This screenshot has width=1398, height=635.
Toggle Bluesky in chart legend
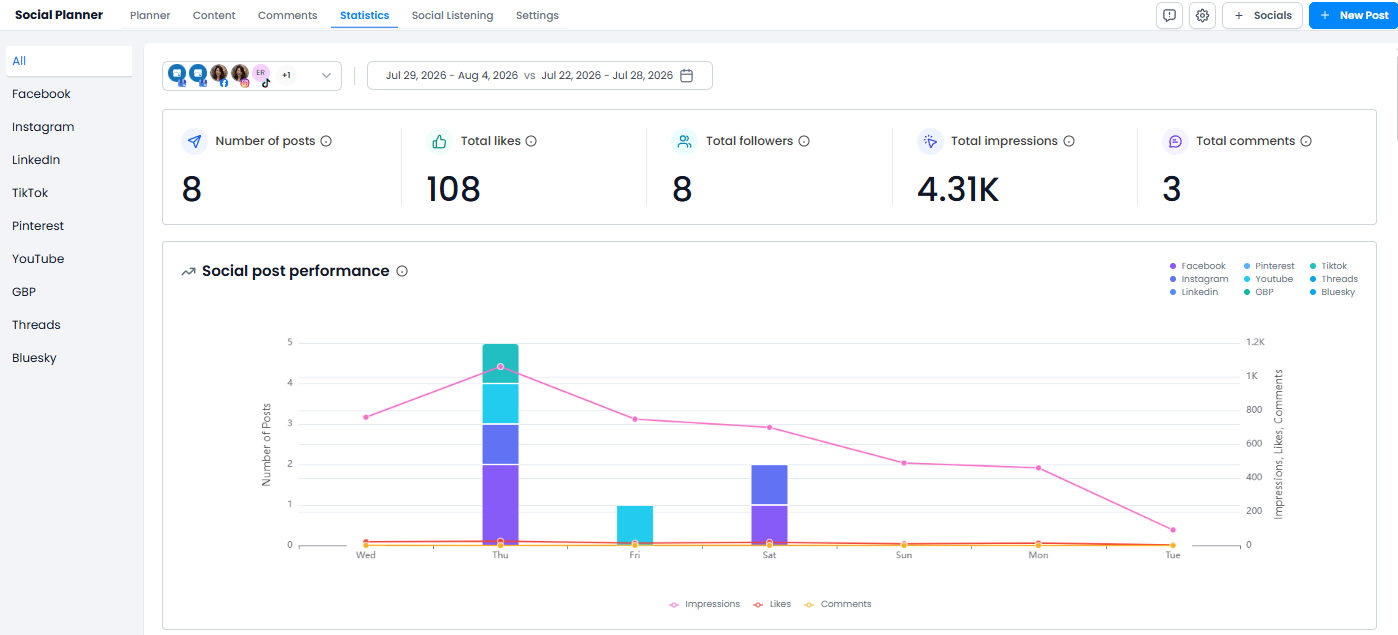tap(1332, 292)
